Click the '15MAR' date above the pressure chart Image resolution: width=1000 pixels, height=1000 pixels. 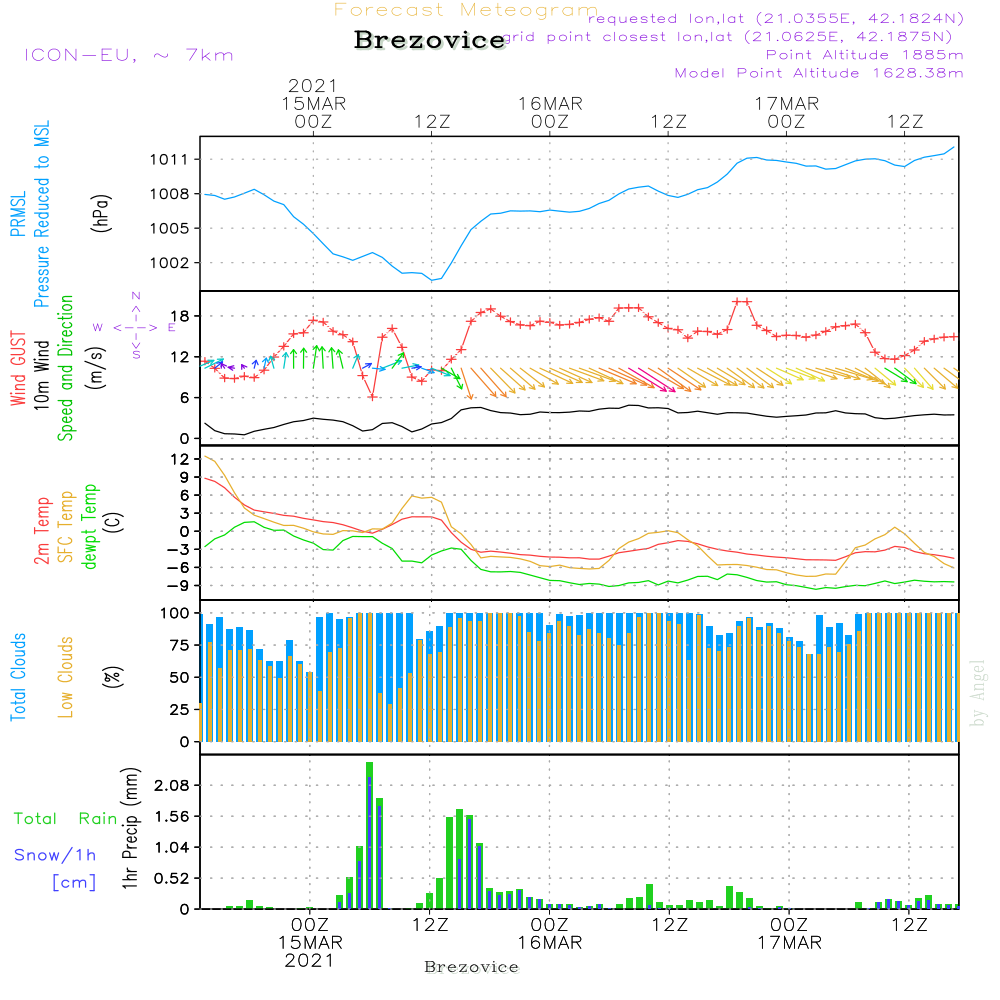[314, 103]
